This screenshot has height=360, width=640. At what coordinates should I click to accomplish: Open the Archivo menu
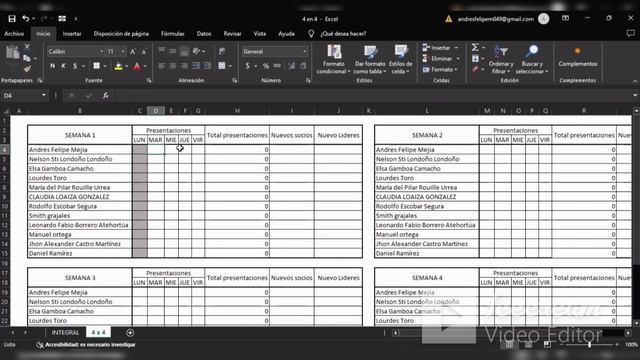pyautogui.click(x=14, y=34)
